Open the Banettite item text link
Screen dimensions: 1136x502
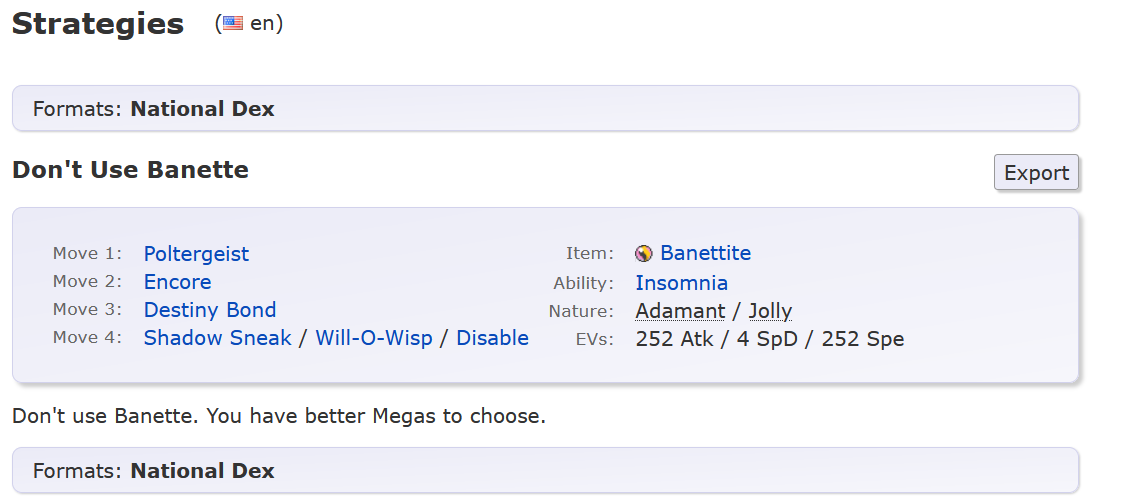click(706, 253)
